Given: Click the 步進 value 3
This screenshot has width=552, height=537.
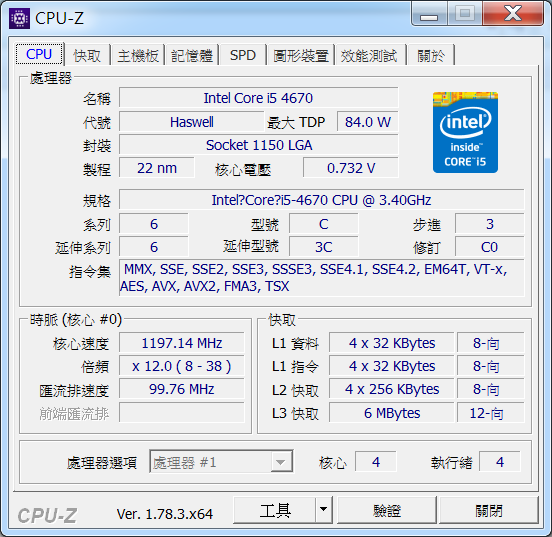Looking at the screenshot, I should tap(489, 224).
